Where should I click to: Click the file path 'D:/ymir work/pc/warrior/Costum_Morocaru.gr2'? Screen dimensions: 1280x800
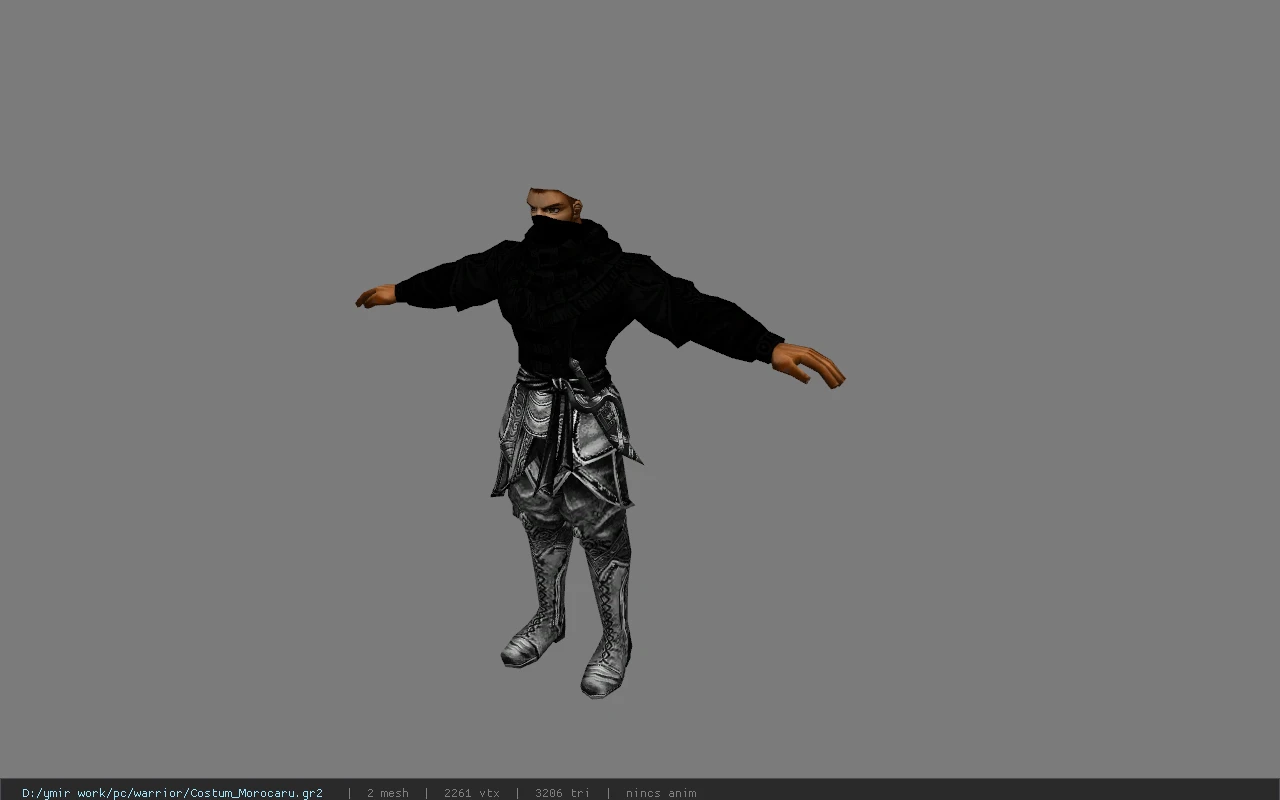coord(172,793)
